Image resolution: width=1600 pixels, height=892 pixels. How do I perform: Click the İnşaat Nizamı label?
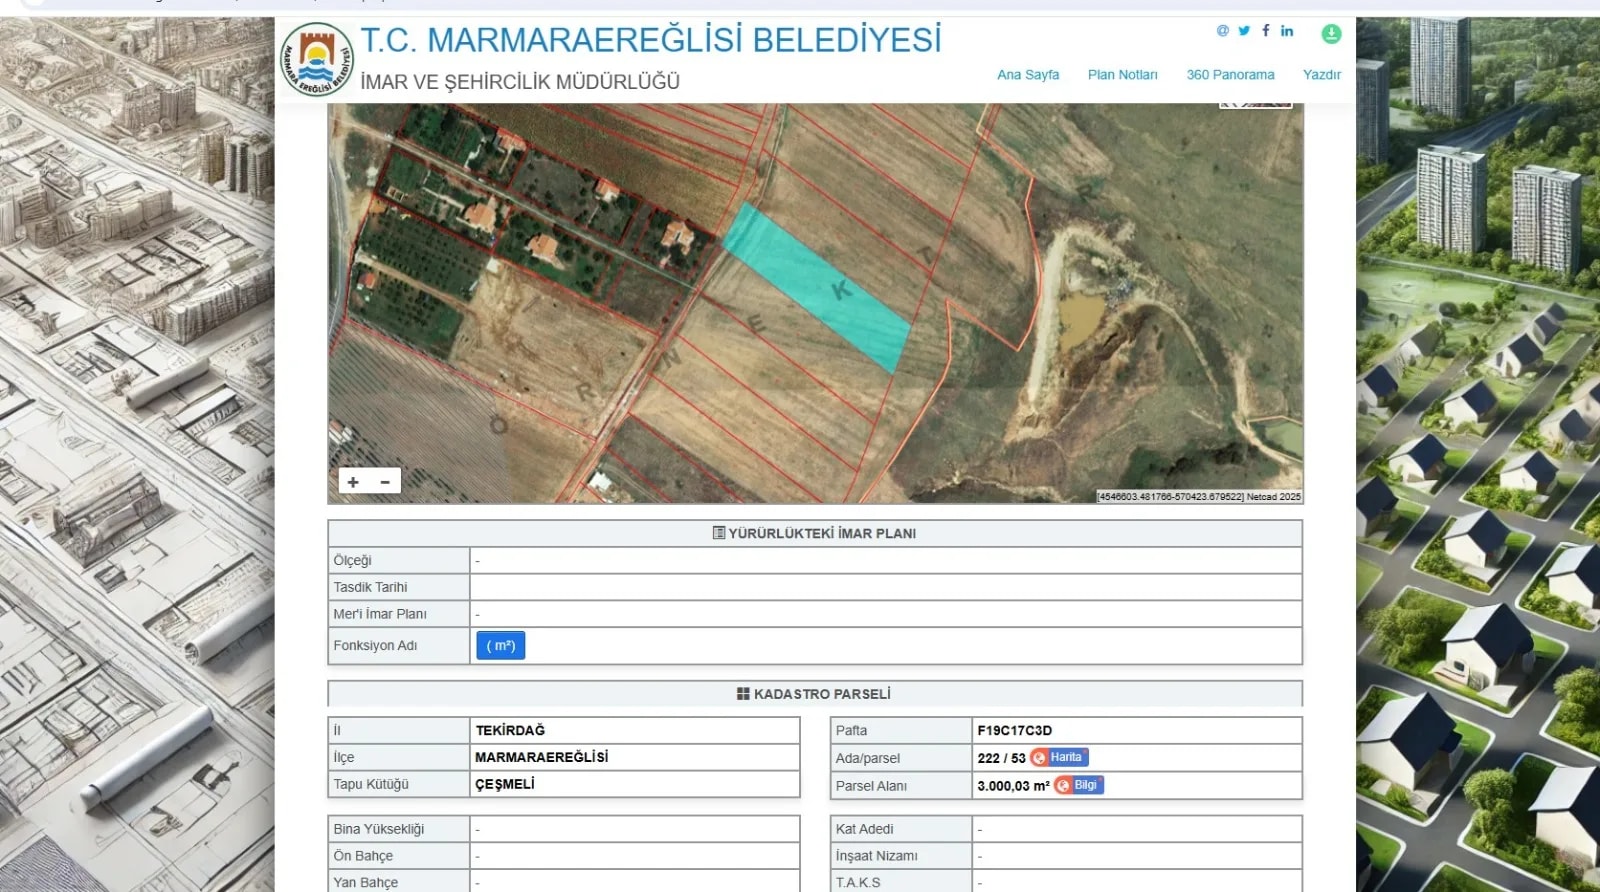point(877,856)
